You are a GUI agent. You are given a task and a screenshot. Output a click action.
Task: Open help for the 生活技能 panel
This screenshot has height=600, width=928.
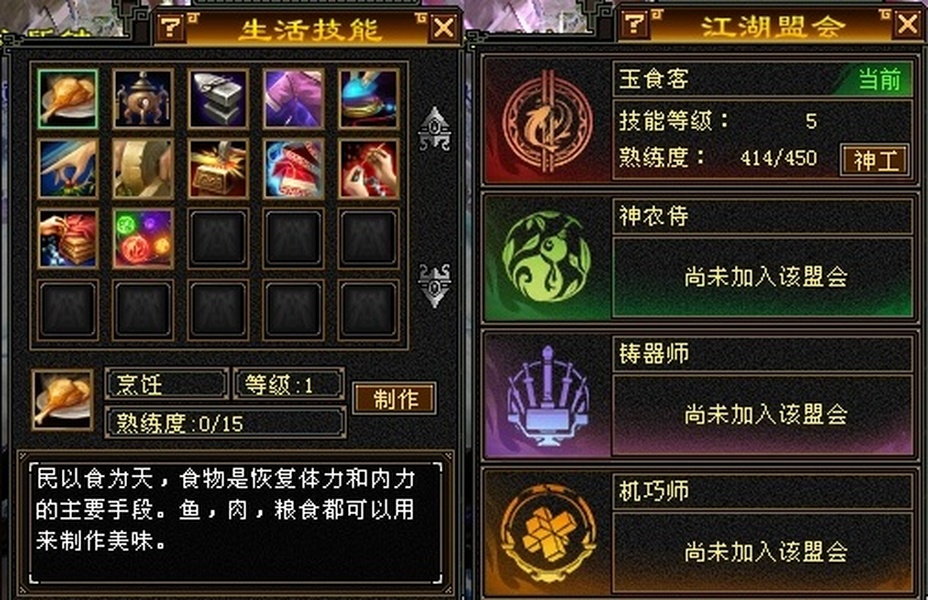tap(171, 27)
